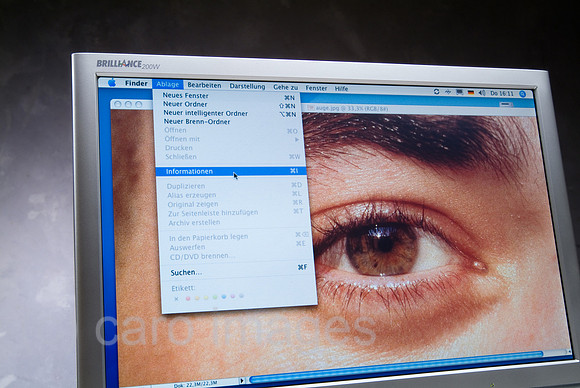Open Spotlight search magnifier icon
This screenshot has width=580, height=388.
click(522, 94)
